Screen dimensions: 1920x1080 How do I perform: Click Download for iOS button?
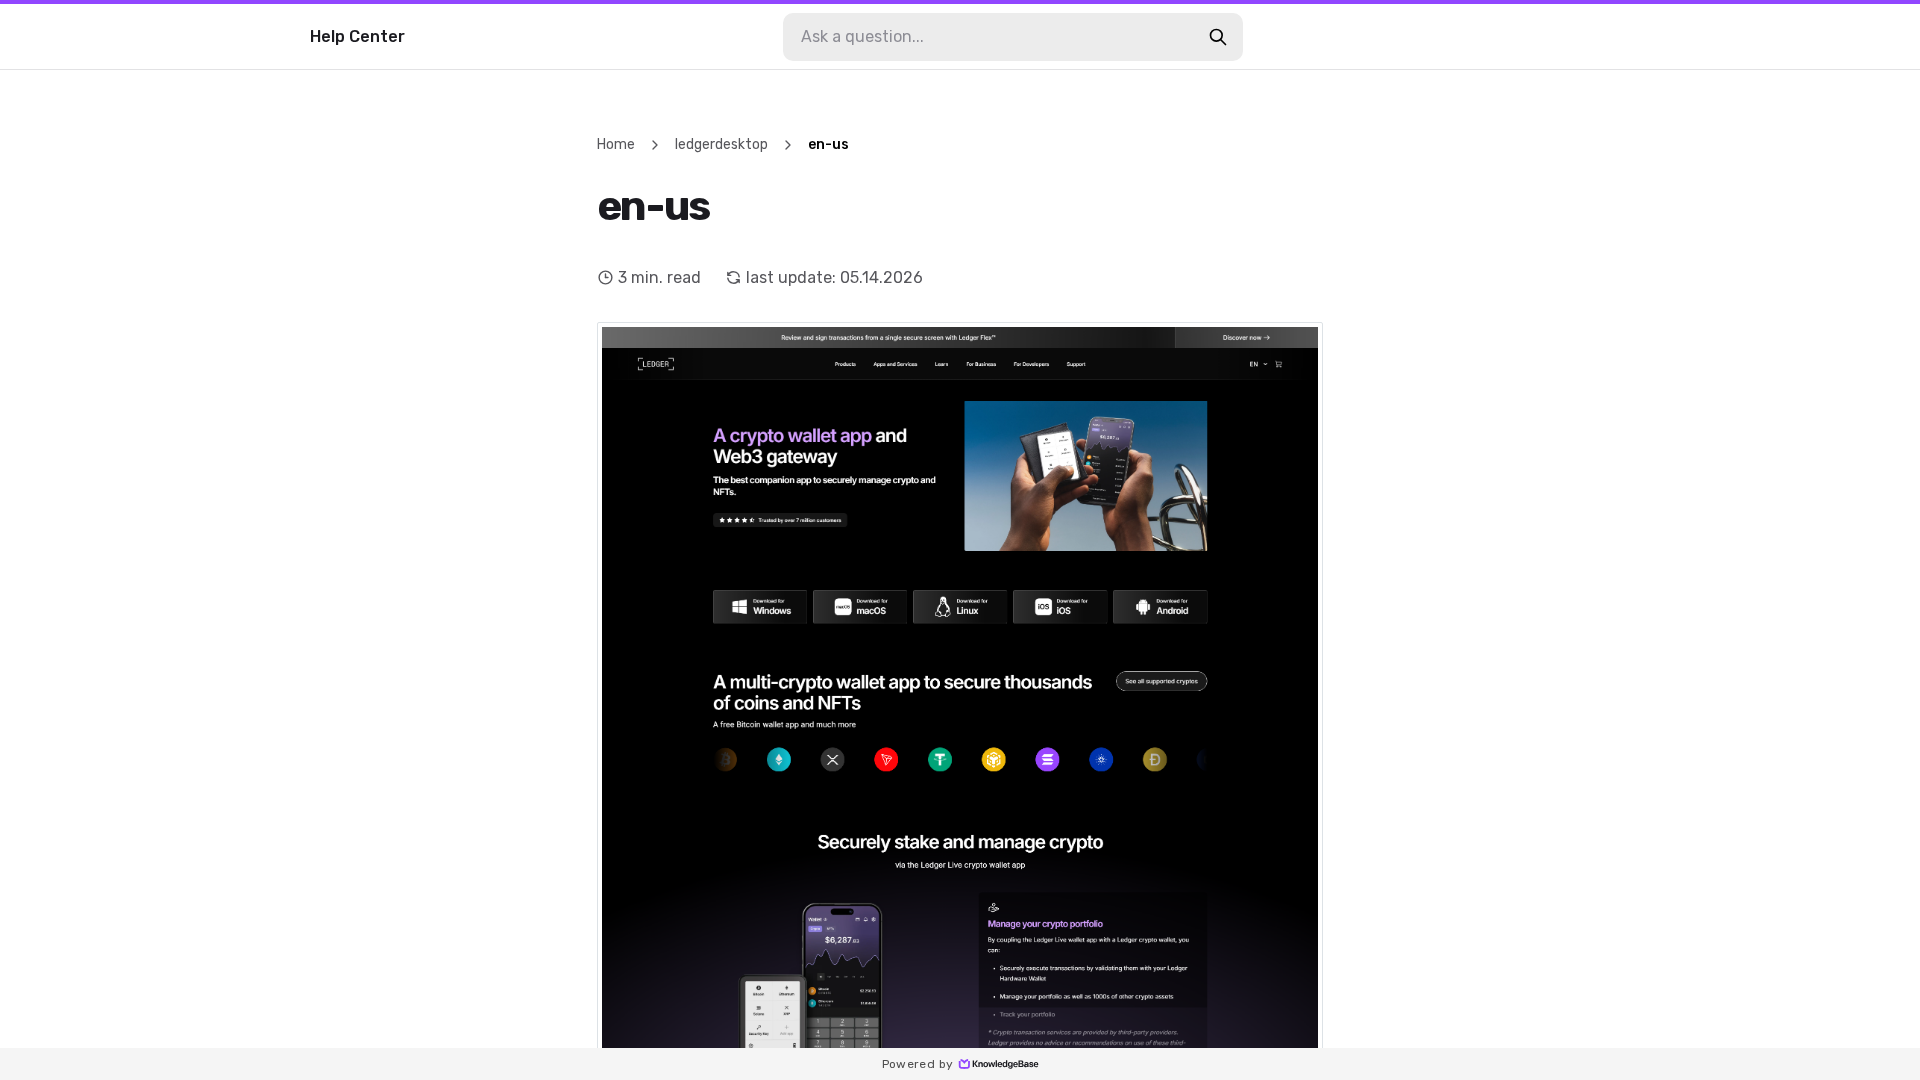pyautogui.click(x=1060, y=607)
